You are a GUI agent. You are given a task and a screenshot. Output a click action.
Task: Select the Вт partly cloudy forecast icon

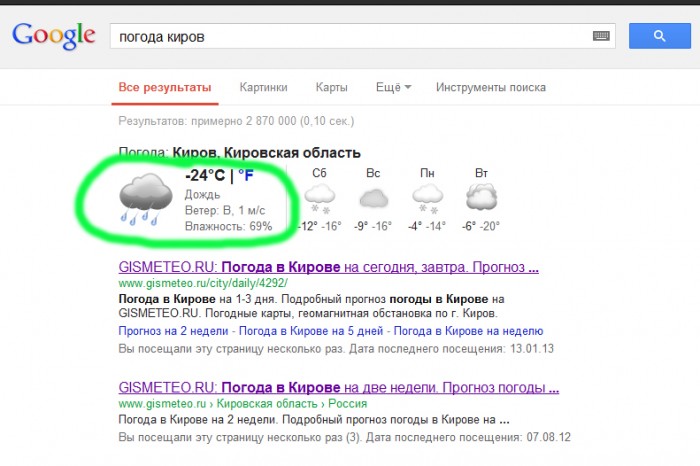tap(481, 196)
